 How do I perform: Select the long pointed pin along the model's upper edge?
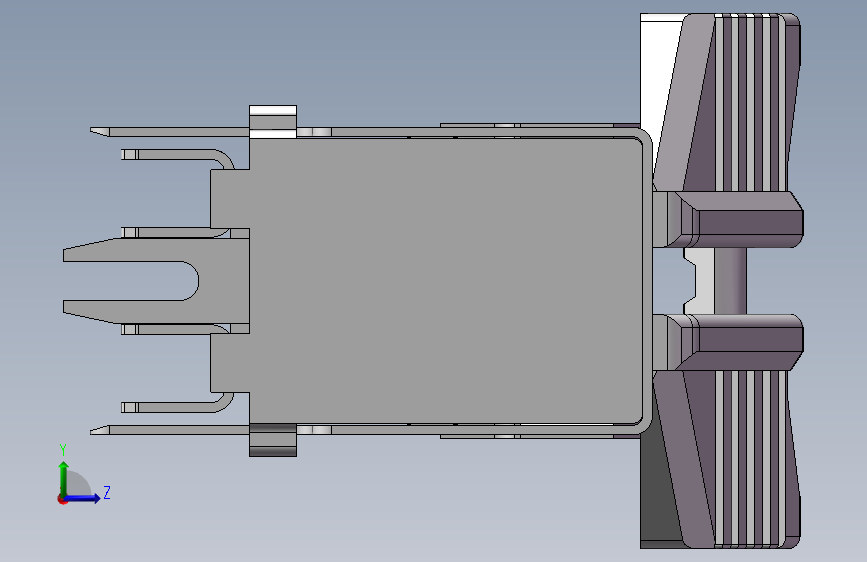170,132
